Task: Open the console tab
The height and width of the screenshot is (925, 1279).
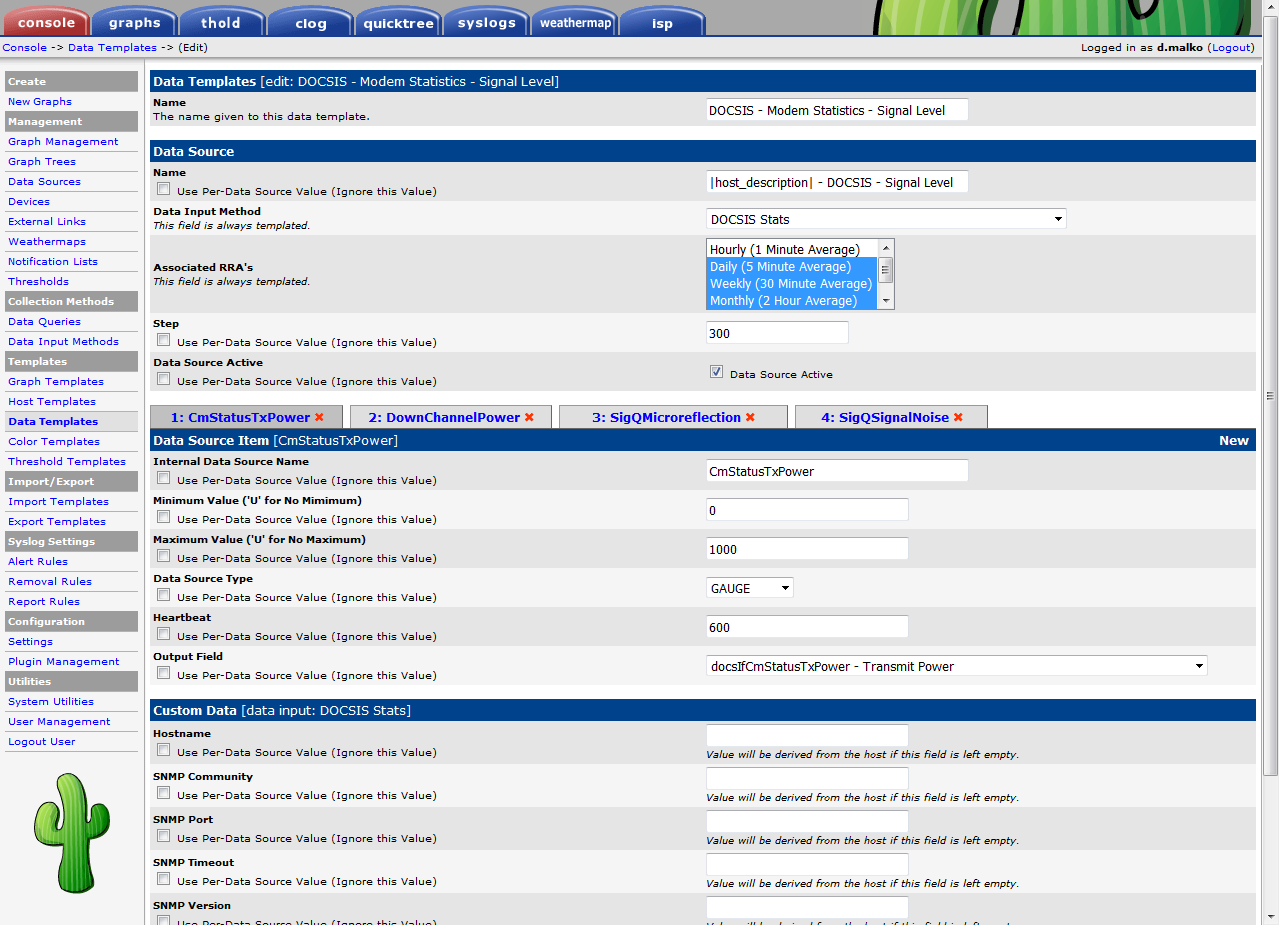Action: (46, 22)
